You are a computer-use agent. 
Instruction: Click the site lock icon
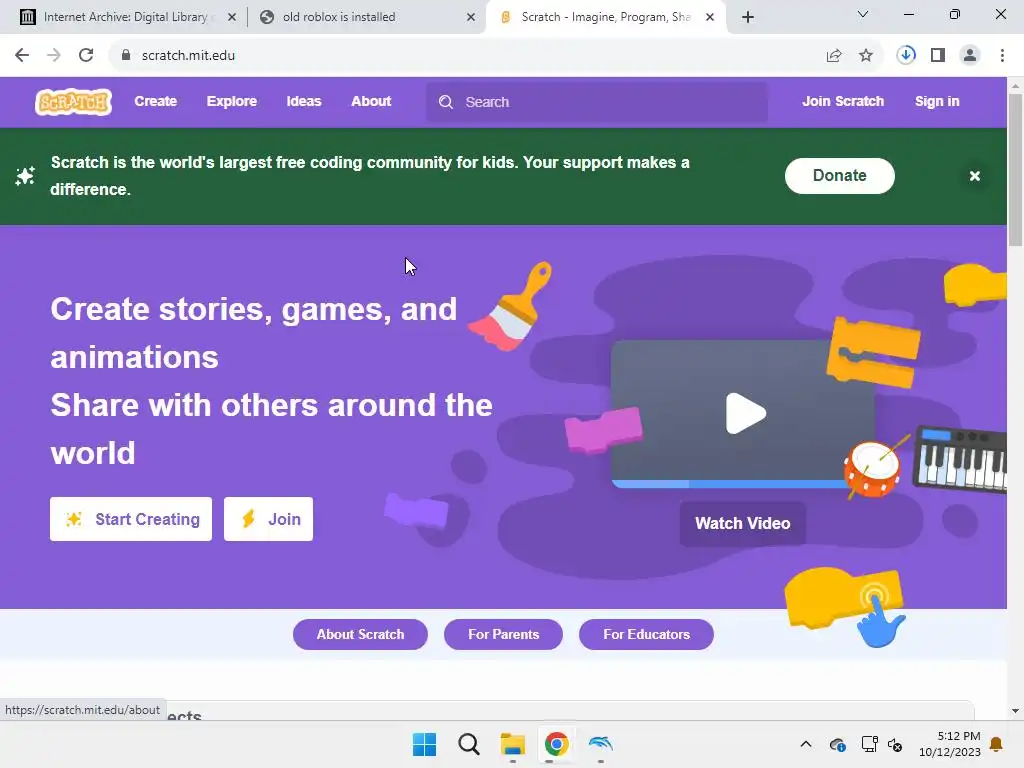pyautogui.click(x=126, y=56)
